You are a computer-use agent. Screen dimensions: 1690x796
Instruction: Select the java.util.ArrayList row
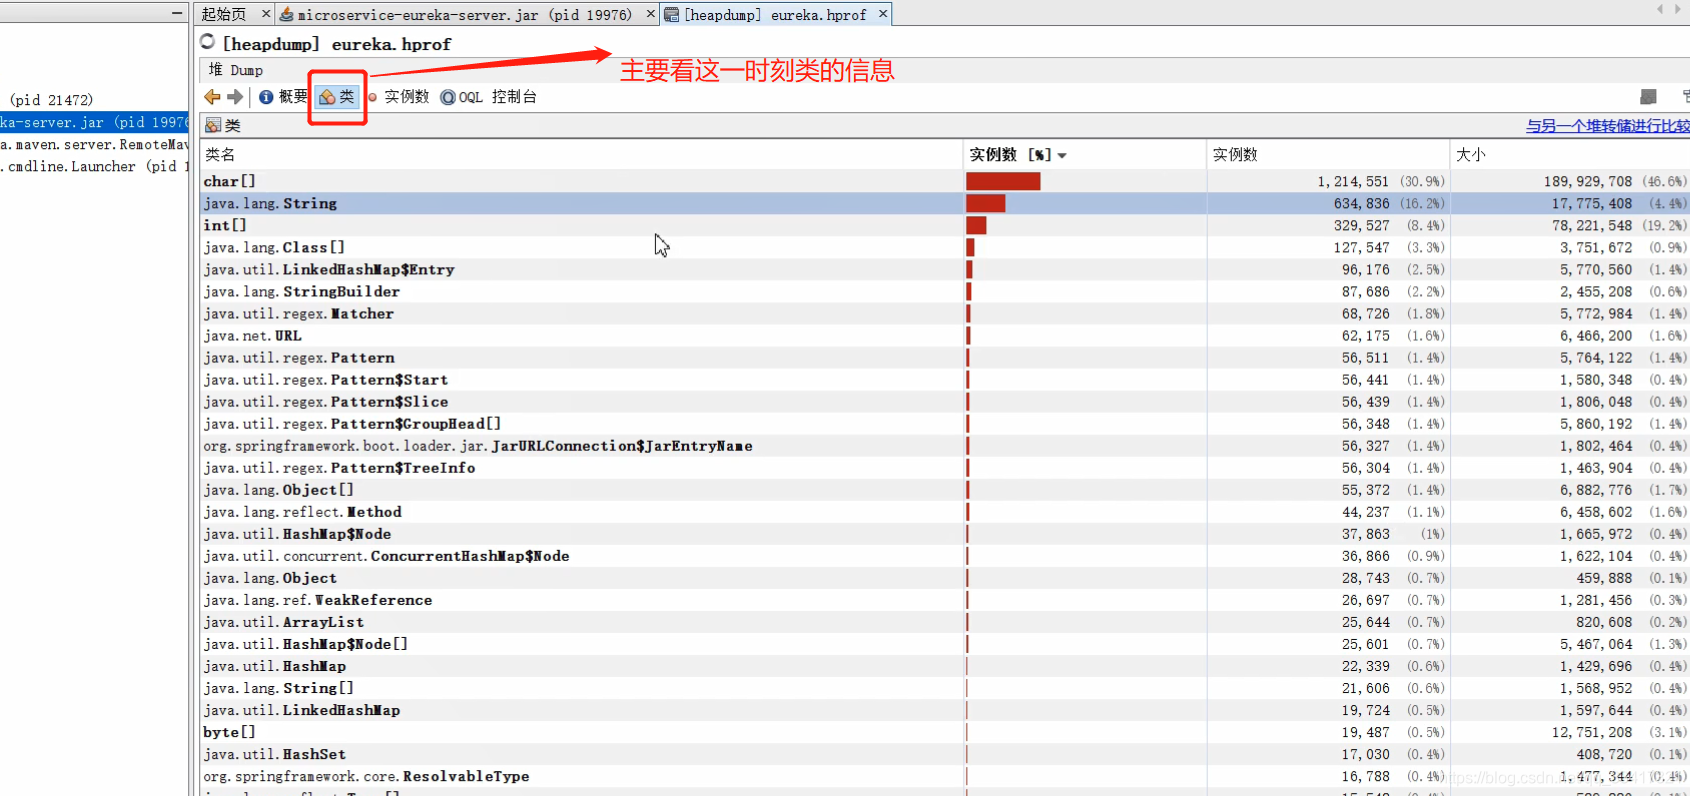coord(945,621)
